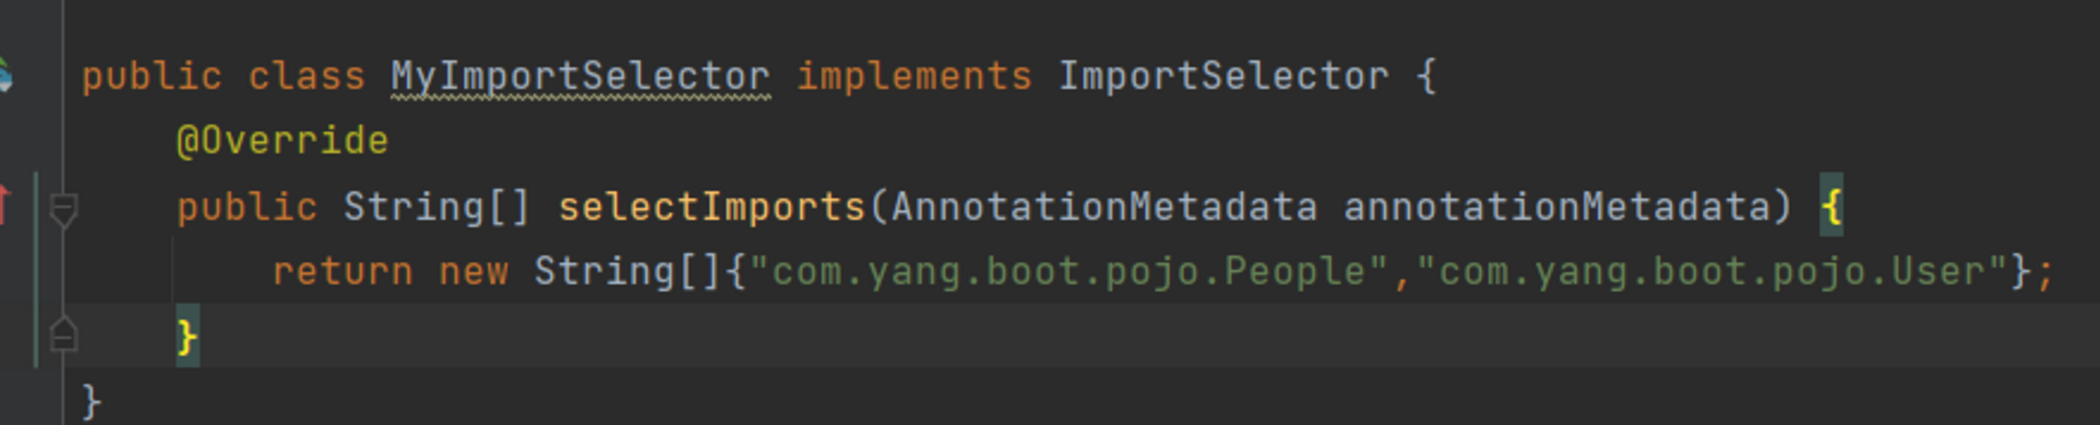
Task: Click the ImportSelector interface name
Action: click(1223, 76)
